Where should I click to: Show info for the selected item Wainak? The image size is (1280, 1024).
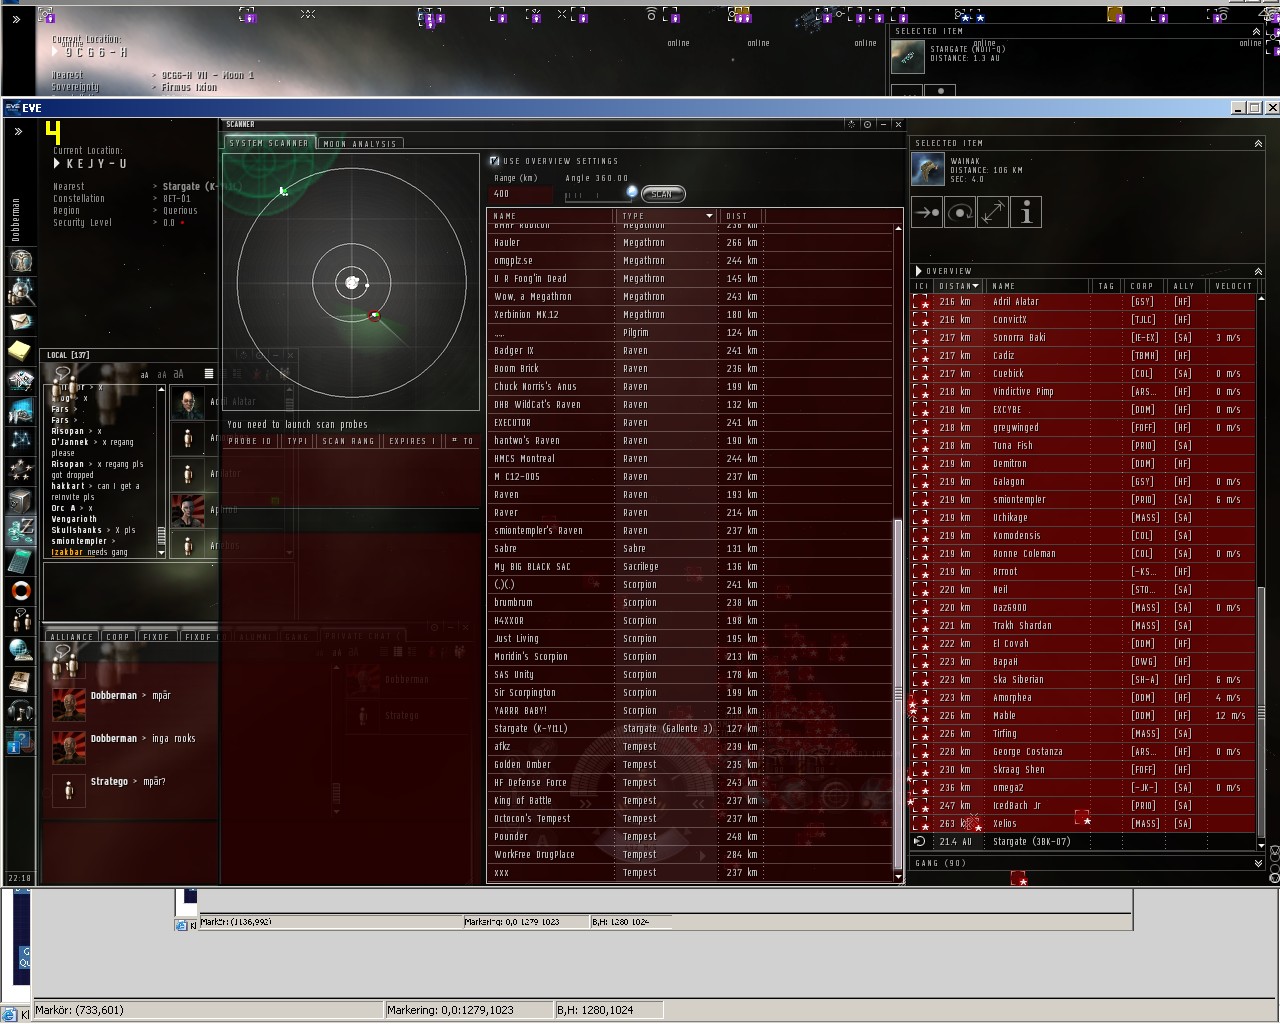[1026, 212]
